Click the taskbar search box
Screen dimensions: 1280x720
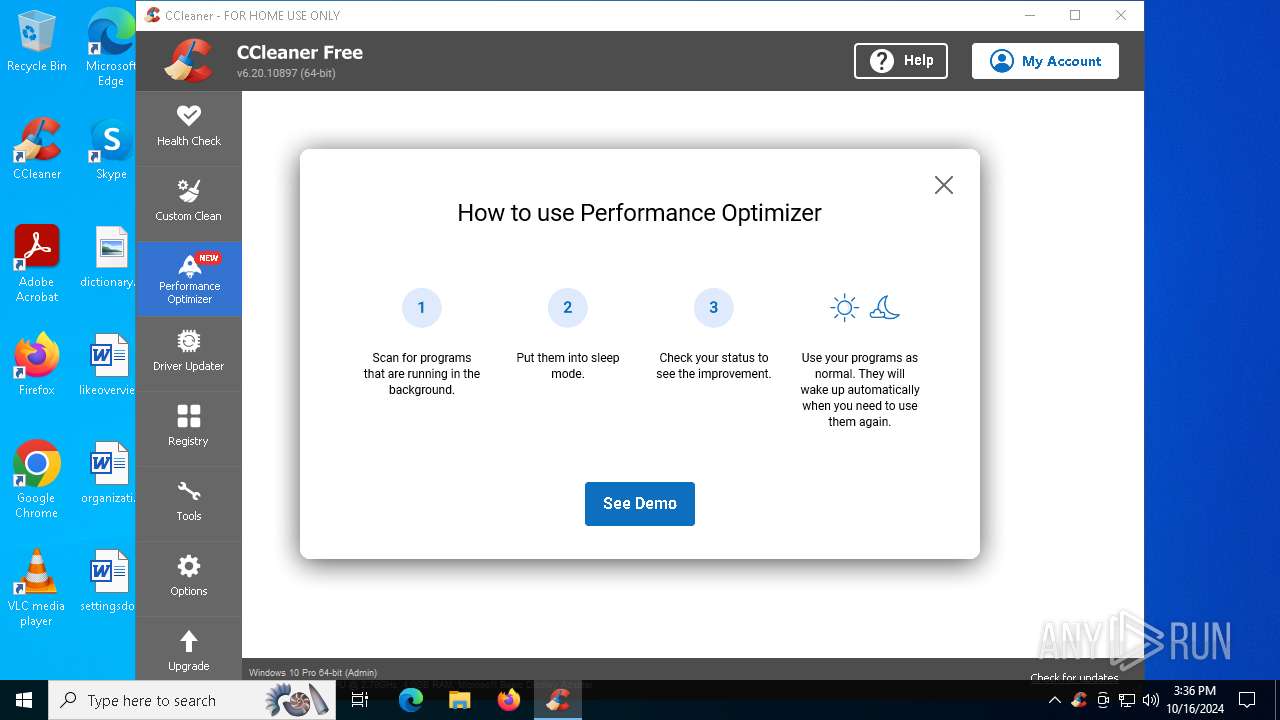click(x=192, y=700)
